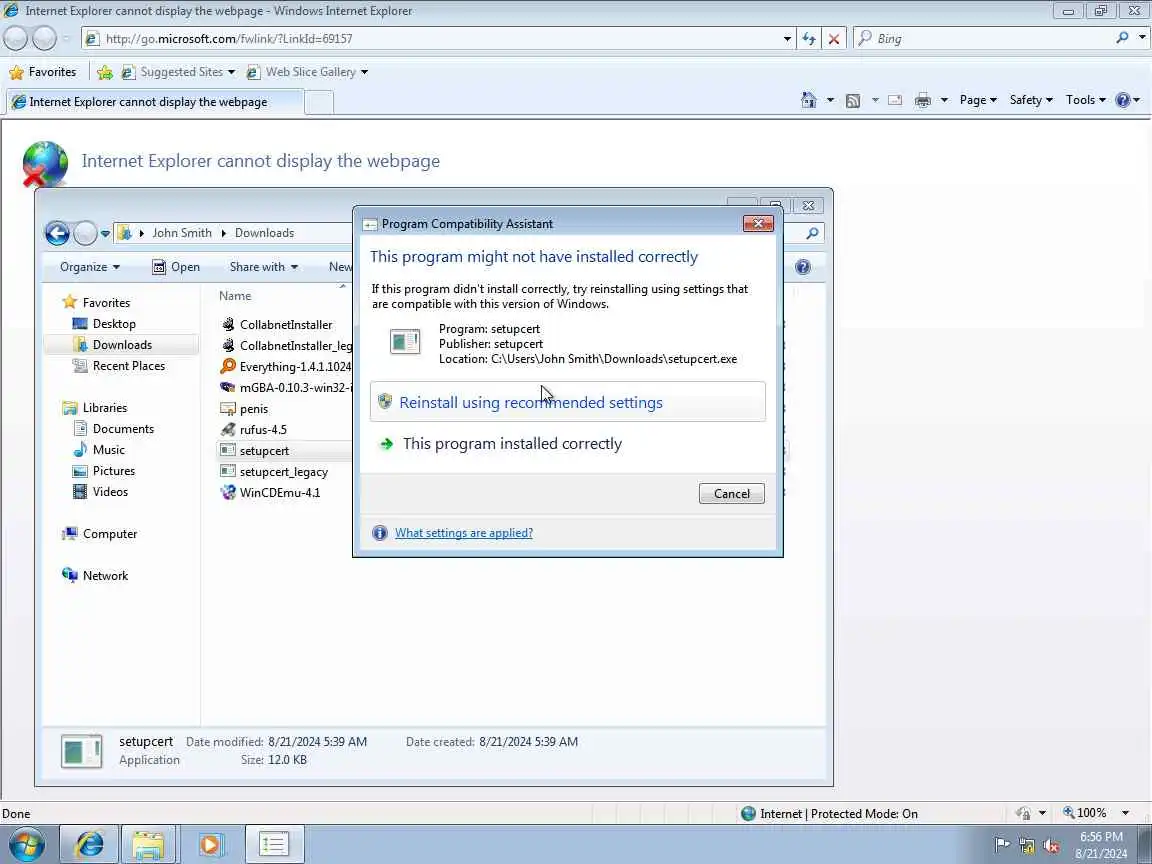The height and width of the screenshot is (864, 1152).
Task: Select mGBA-0.10.3-win32 file
Action: pyautogui.click(x=286, y=387)
